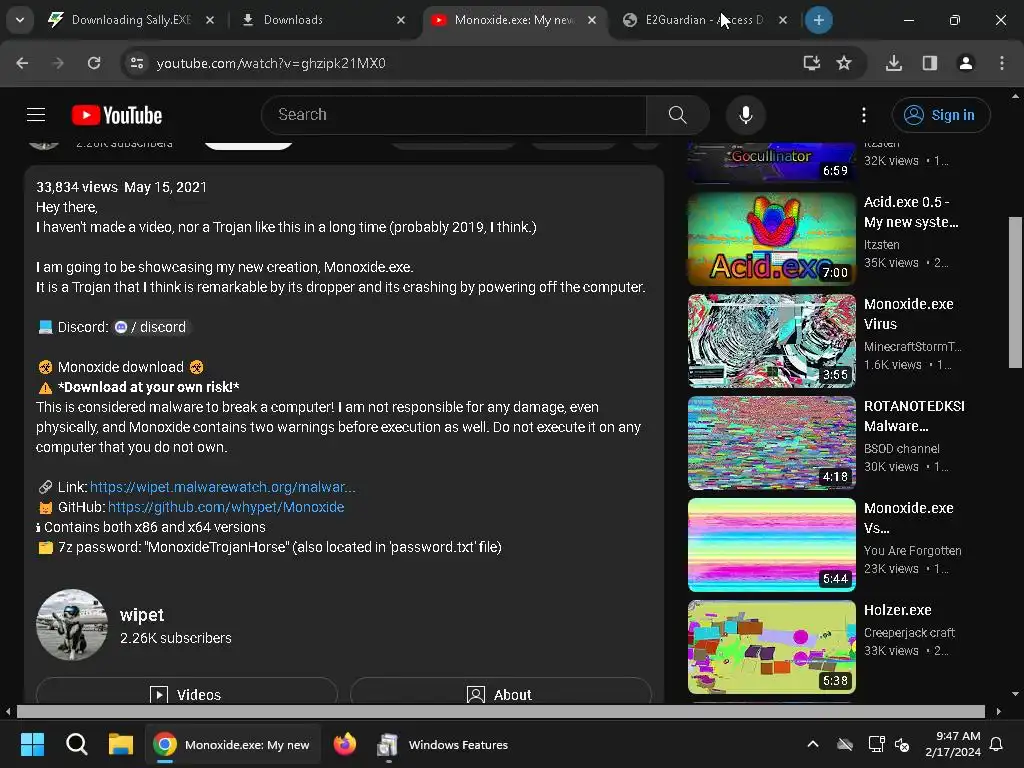1024x768 pixels.
Task: Click the Sign in button
Action: [x=941, y=115]
